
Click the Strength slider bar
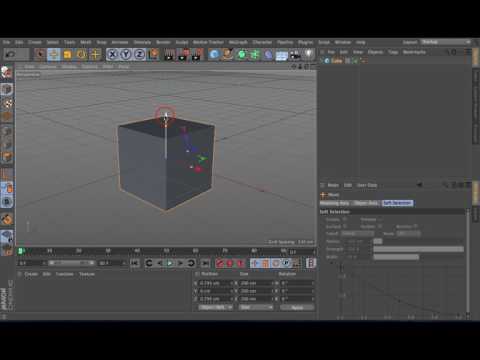coord(418,249)
